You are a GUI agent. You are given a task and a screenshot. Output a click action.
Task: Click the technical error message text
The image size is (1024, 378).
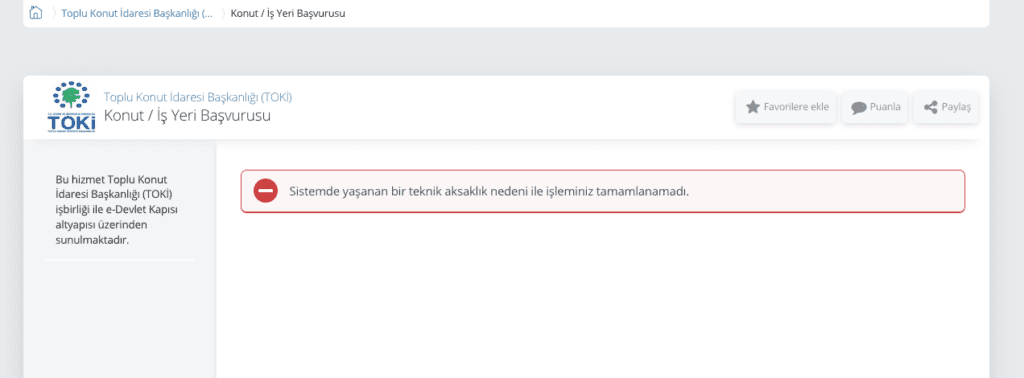click(489, 192)
